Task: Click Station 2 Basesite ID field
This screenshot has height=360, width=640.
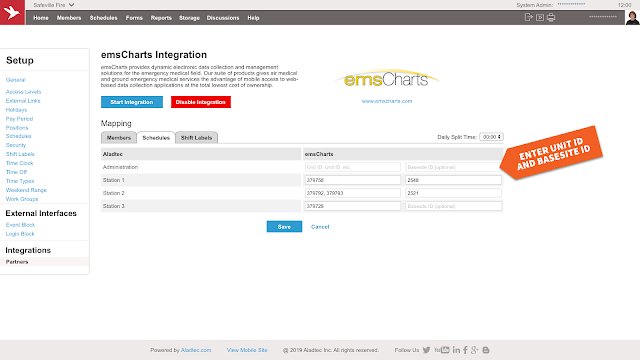Action: (453, 193)
